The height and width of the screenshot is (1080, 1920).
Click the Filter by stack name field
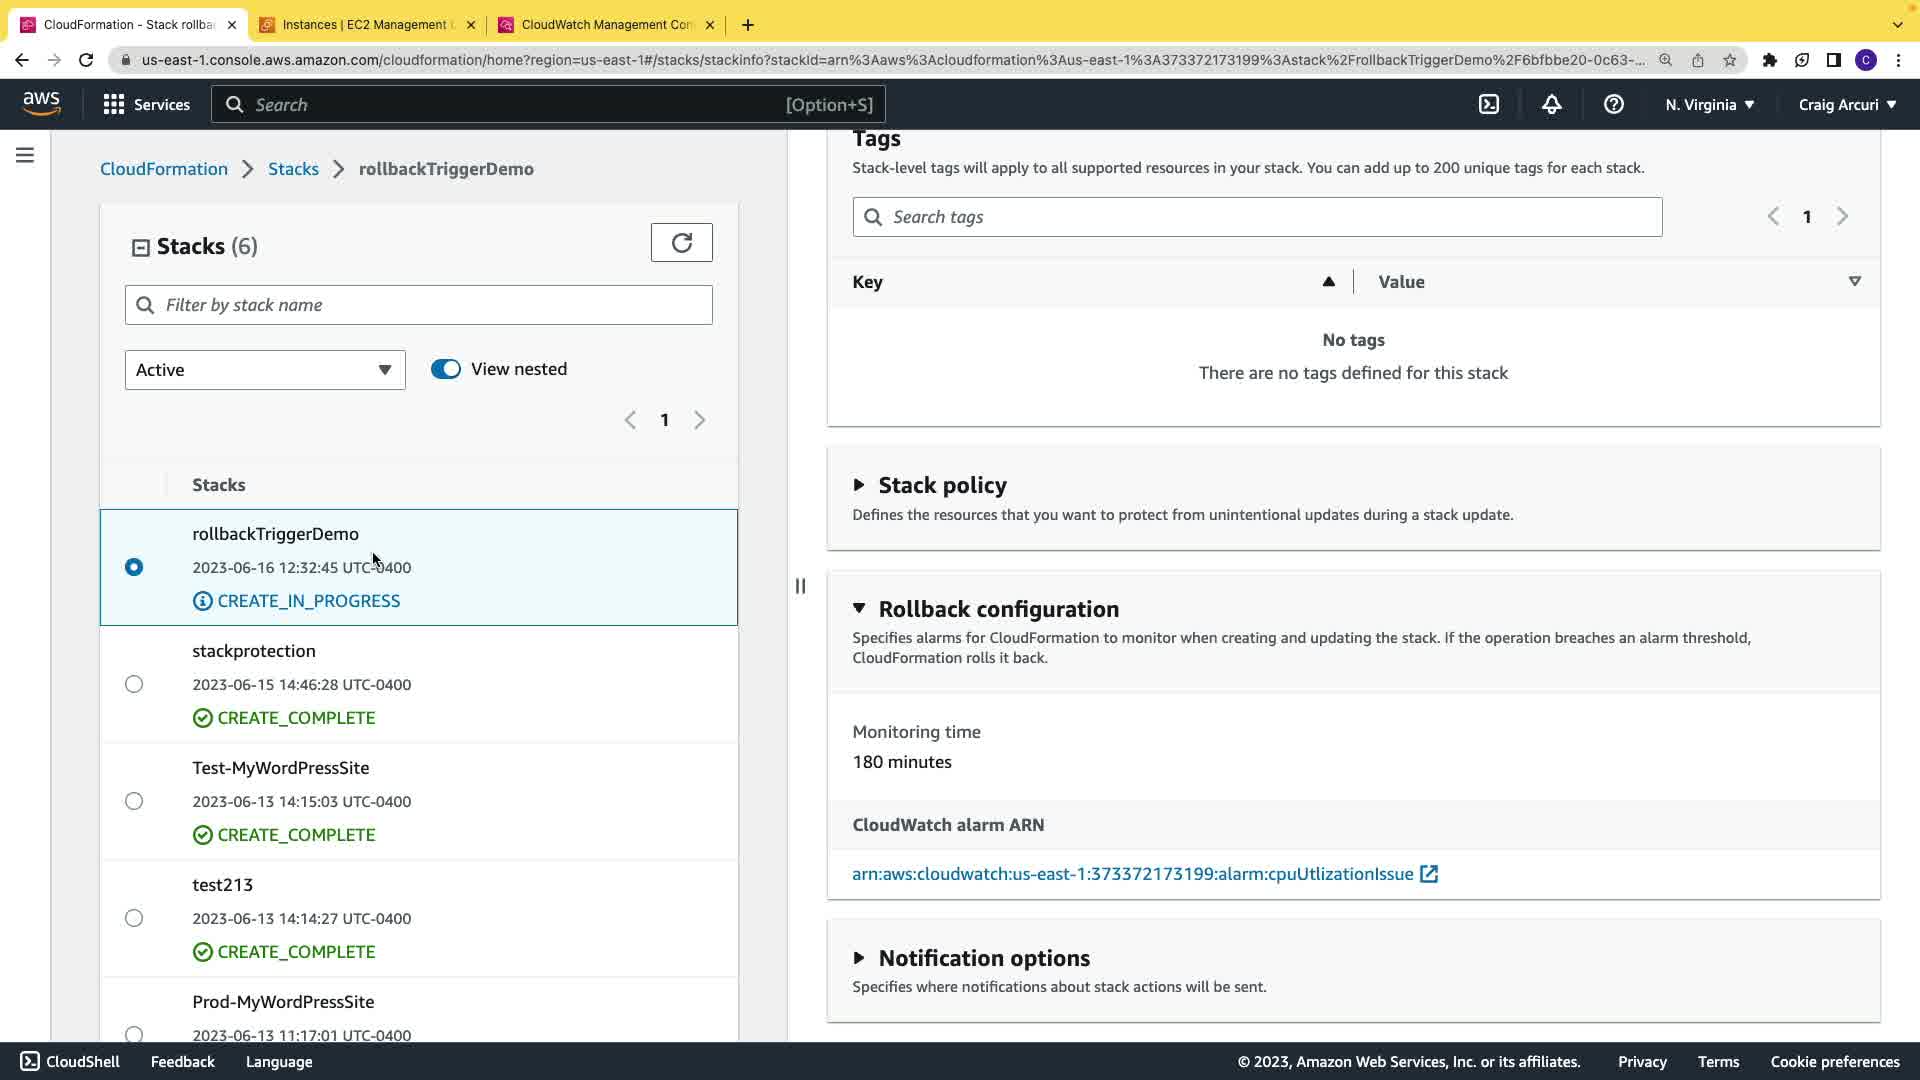[418, 305]
